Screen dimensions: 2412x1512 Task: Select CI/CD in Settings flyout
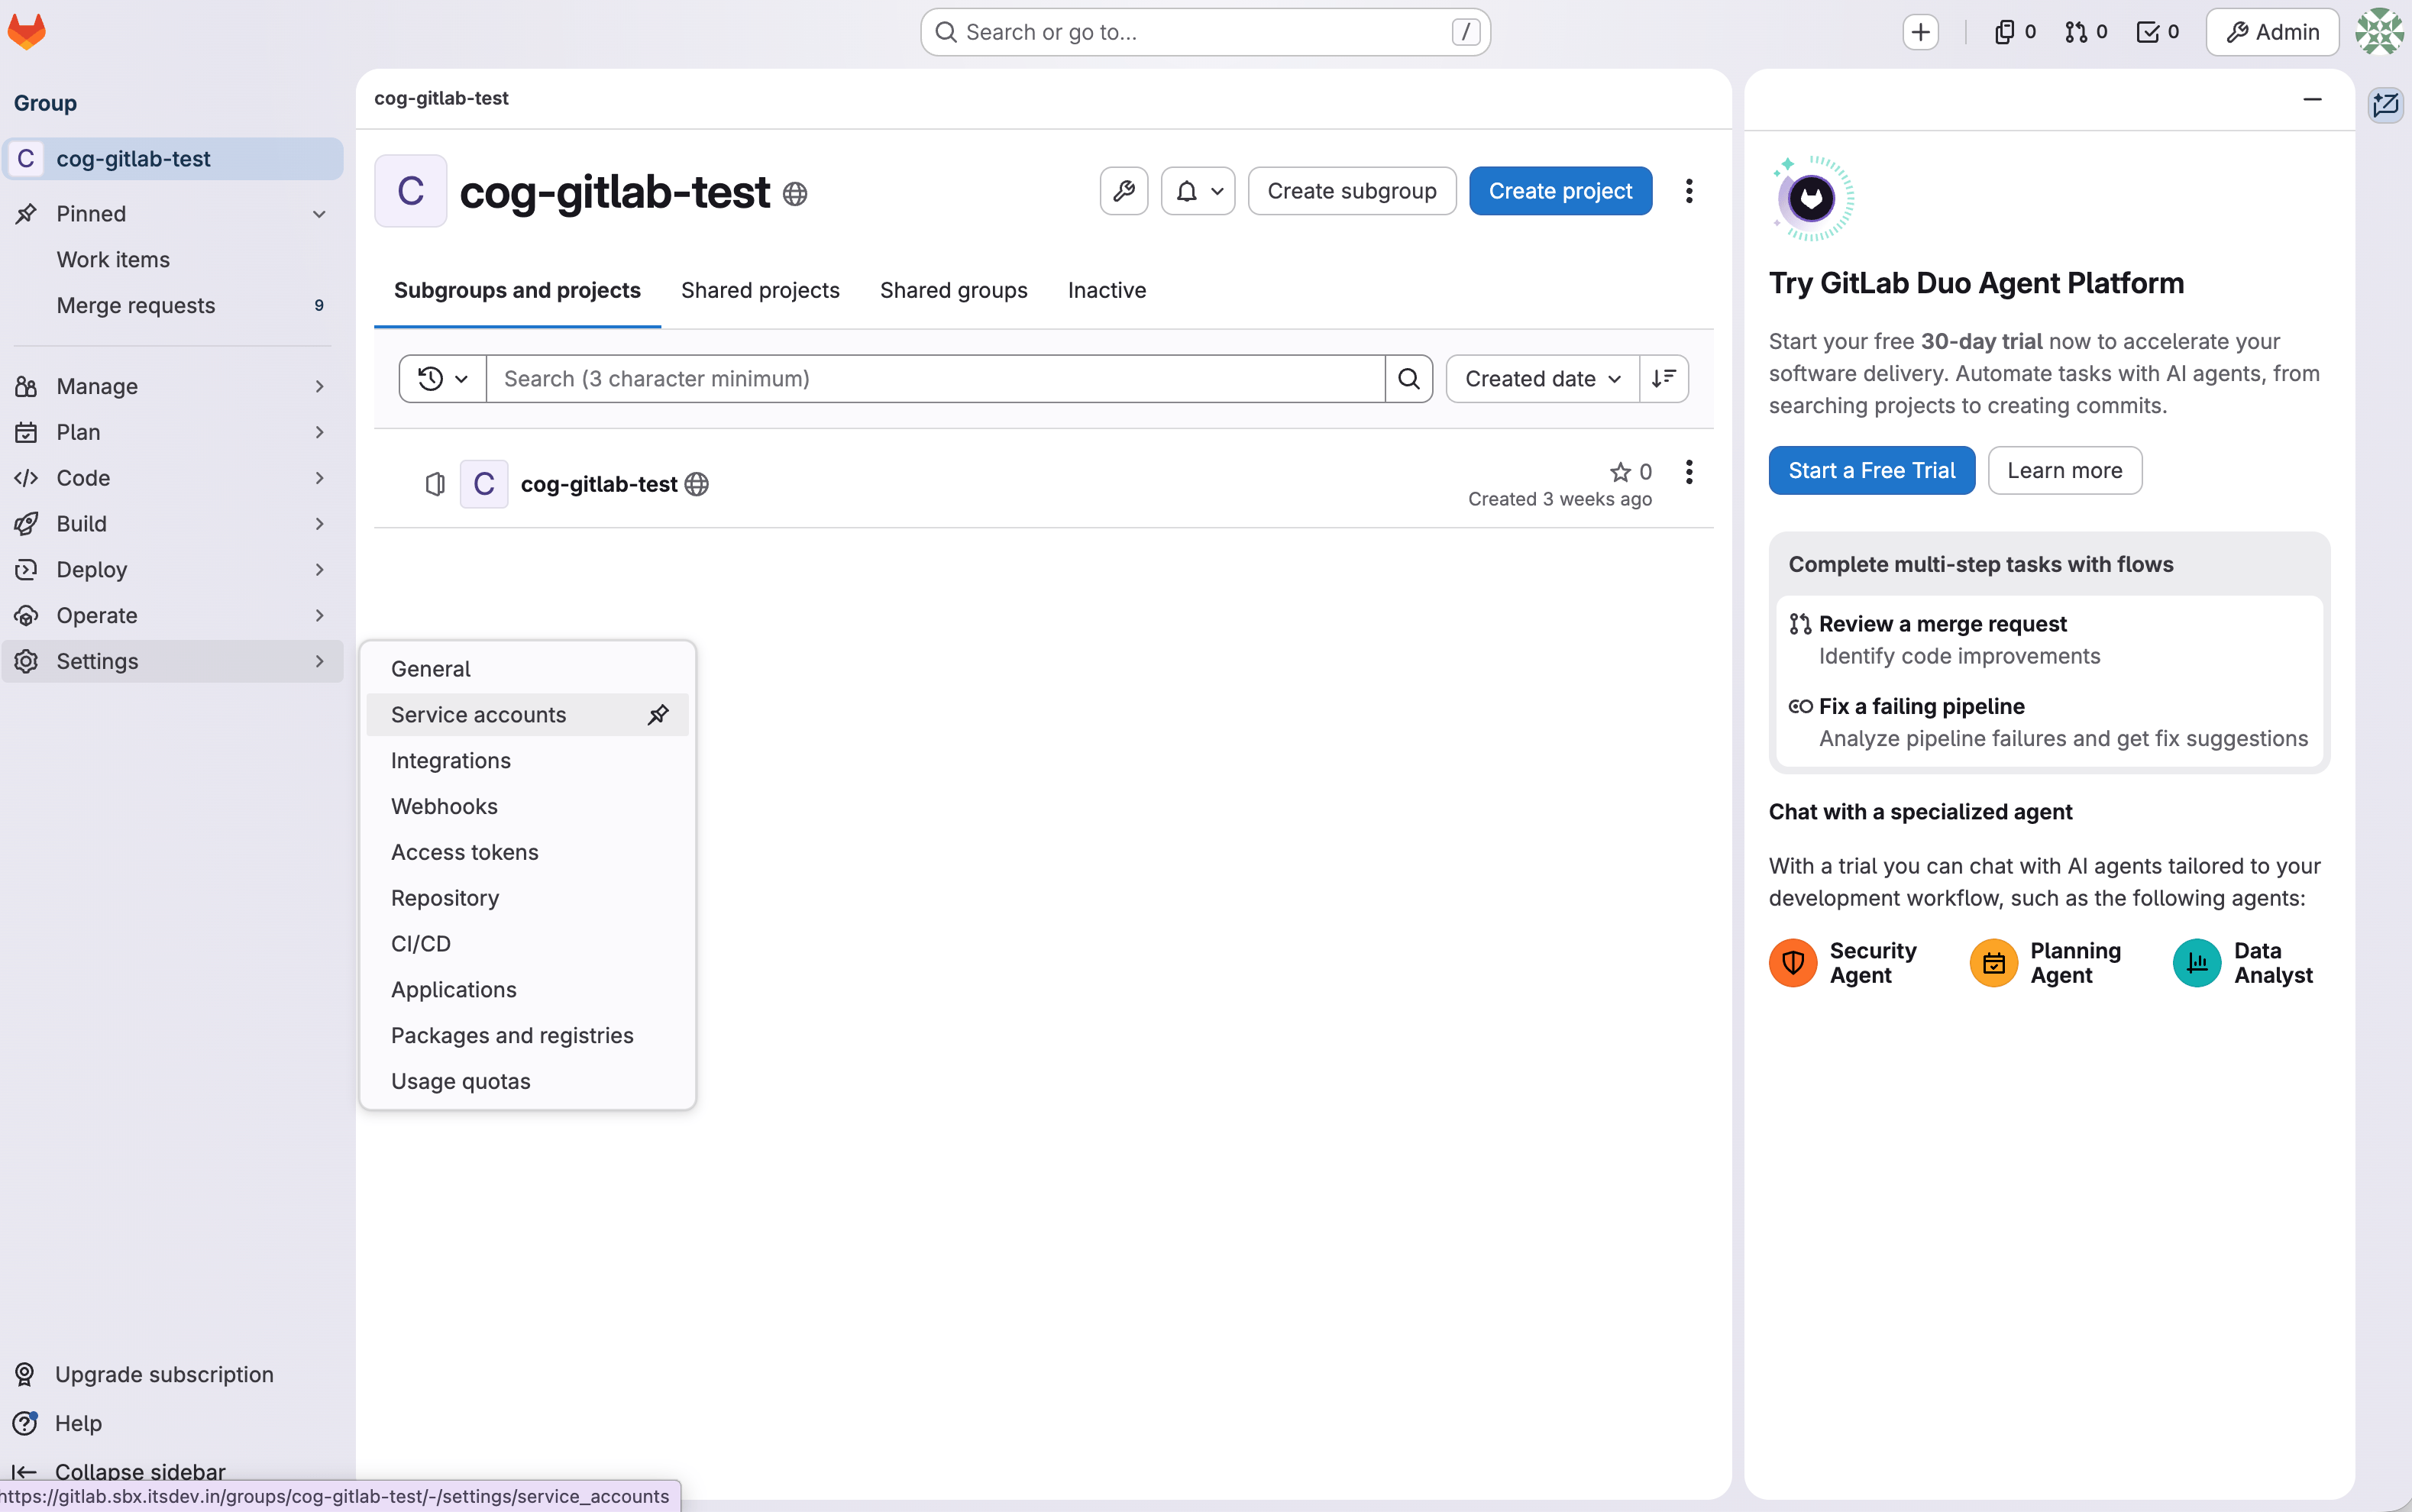click(527, 944)
